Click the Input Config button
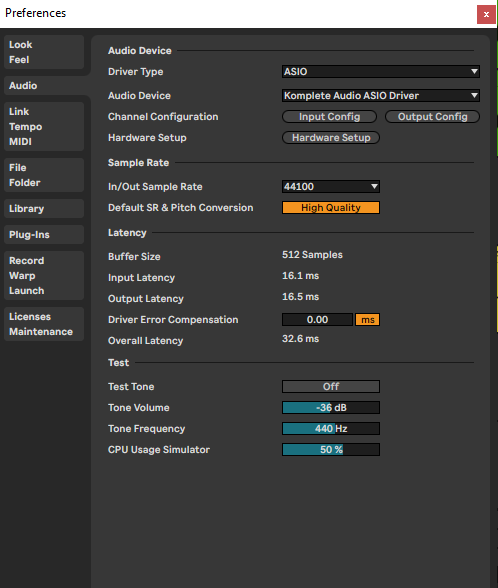498x588 pixels. 329,117
